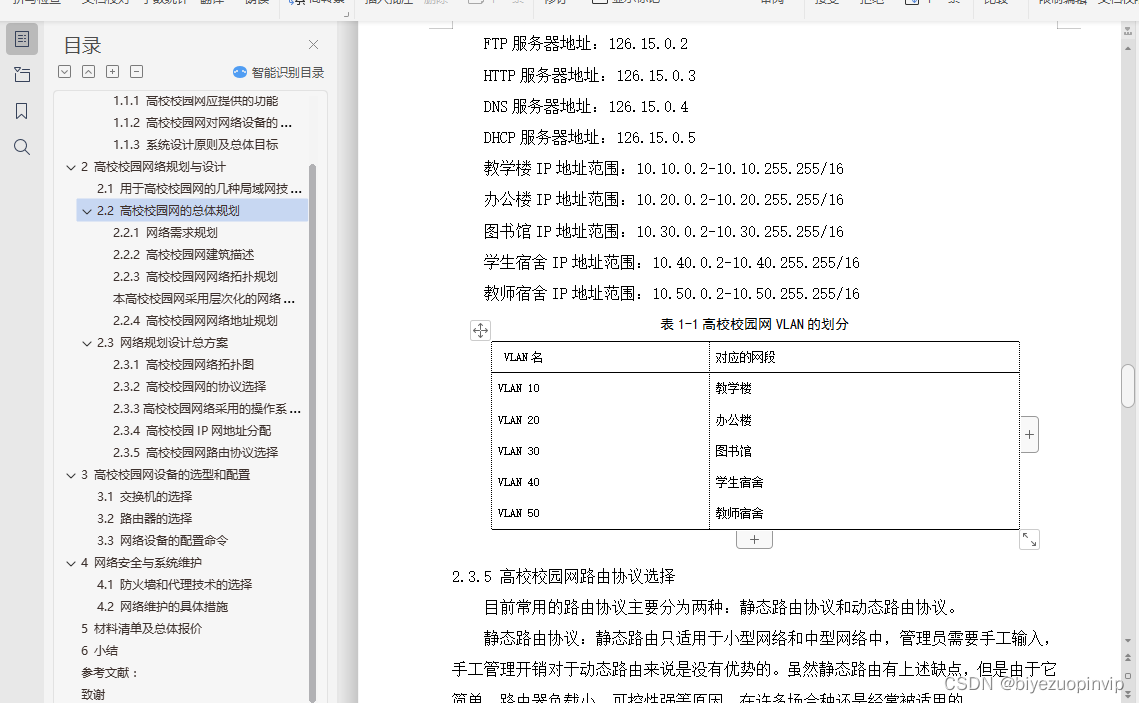Go to 2.2.2 高校校园网建筑描述
The width and height of the screenshot is (1139, 703).
(183, 255)
